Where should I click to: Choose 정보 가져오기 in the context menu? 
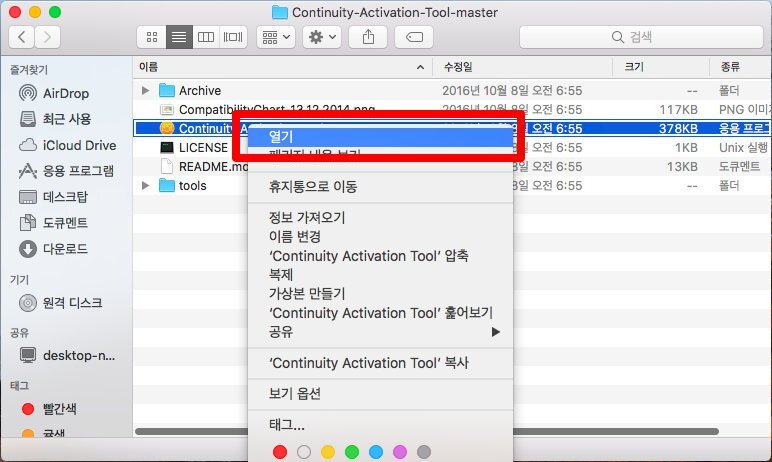380,217
